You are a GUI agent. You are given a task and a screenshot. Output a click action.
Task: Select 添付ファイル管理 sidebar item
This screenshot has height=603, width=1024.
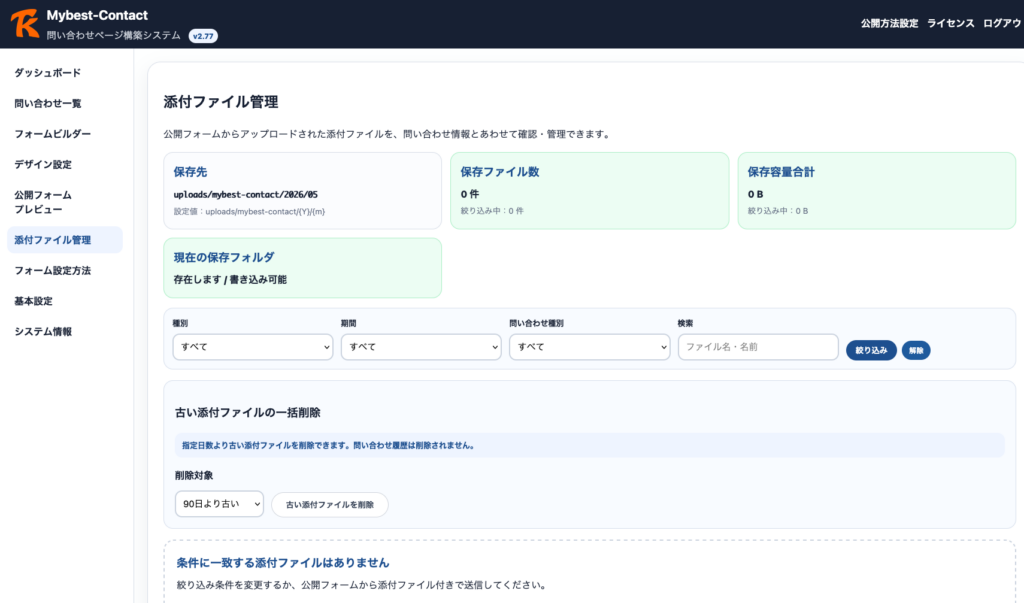pos(65,240)
